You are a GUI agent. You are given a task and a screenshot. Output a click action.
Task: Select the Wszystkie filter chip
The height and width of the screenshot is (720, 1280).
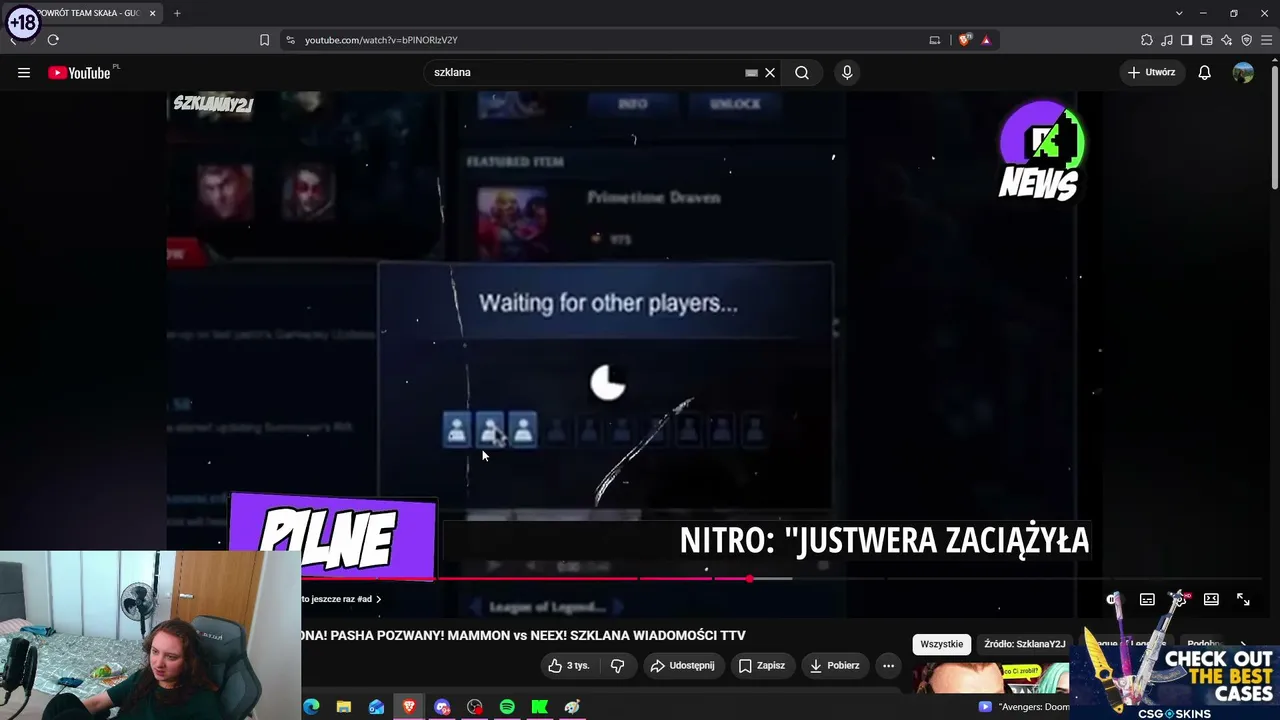pyautogui.click(x=942, y=644)
